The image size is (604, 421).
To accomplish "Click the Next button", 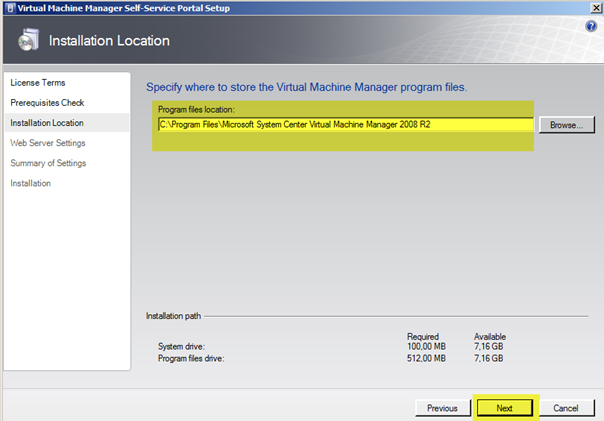I will tap(504, 408).
